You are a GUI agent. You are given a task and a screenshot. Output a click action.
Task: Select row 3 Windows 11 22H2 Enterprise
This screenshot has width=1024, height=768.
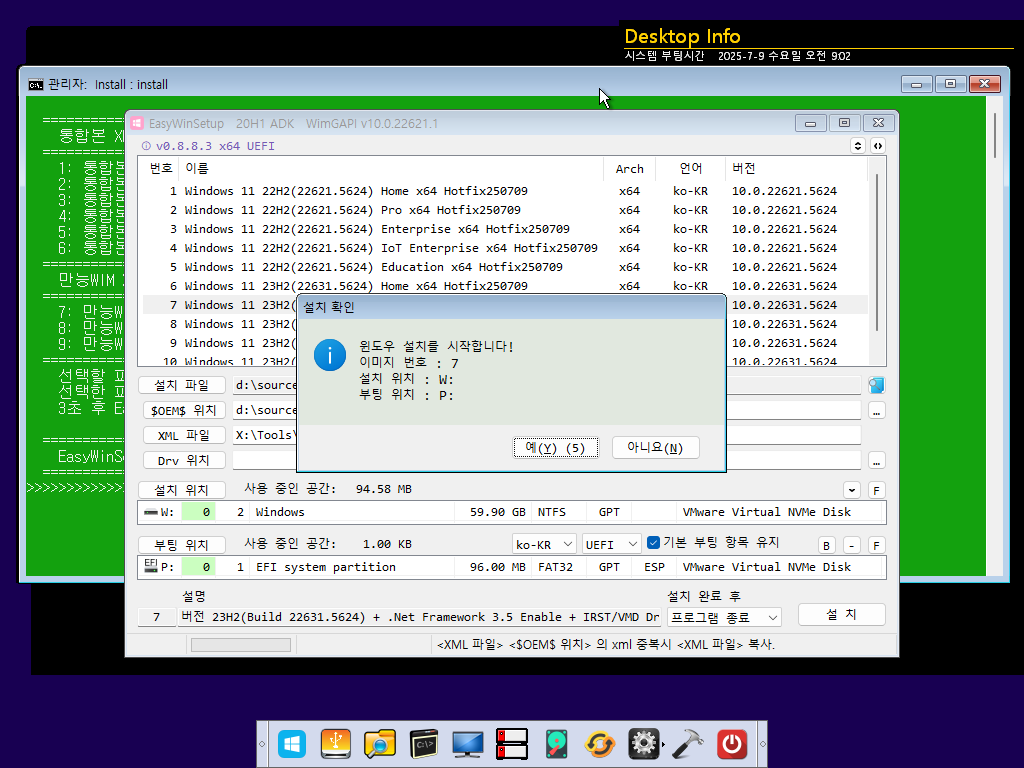tap(505, 229)
